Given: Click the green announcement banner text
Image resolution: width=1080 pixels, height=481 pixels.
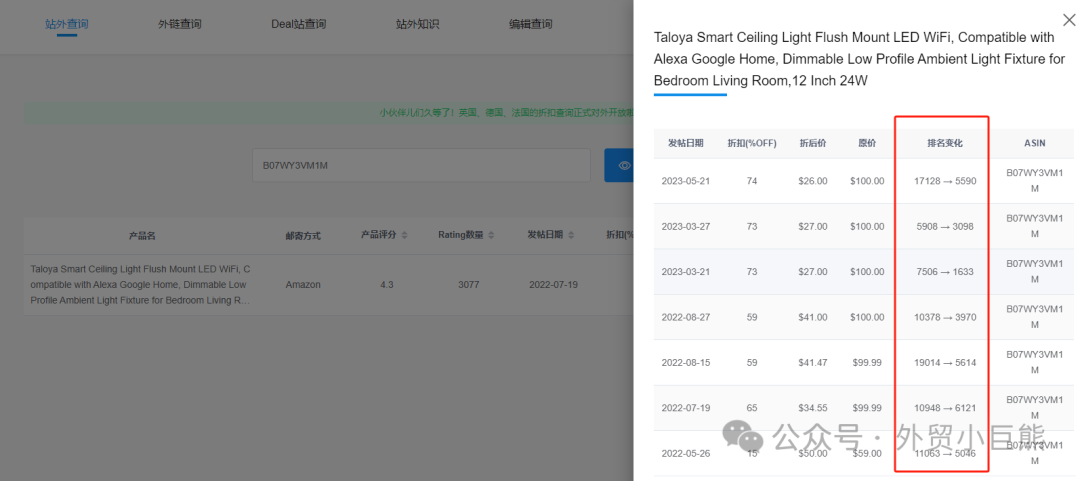Looking at the screenshot, I should [506, 113].
